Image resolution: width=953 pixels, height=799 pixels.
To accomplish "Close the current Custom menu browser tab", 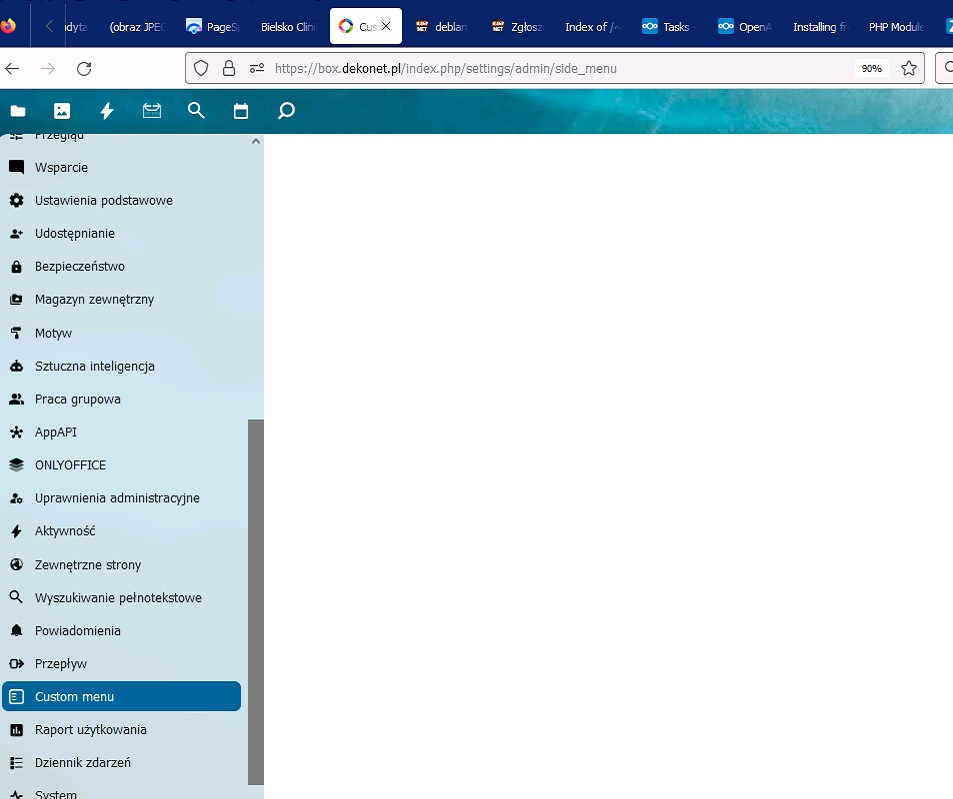I will click(x=386, y=27).
